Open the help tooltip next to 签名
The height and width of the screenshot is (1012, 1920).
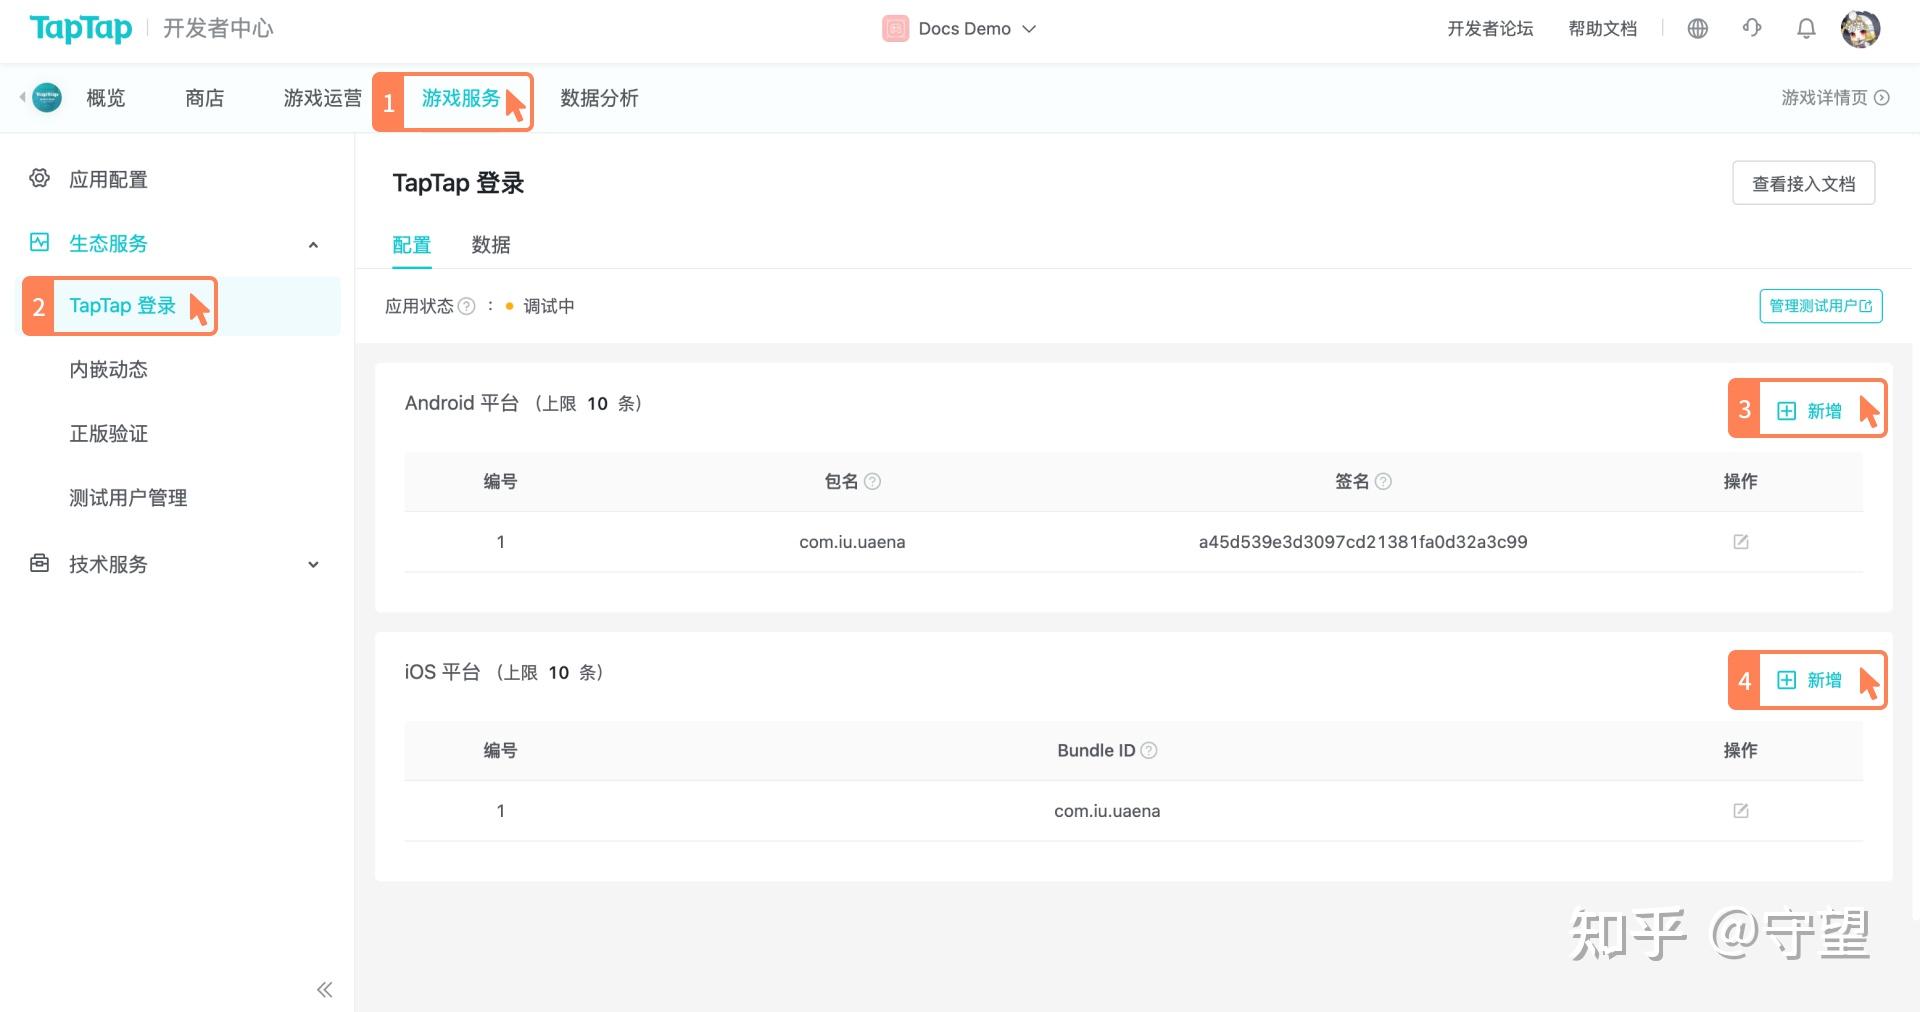(x=1385, y=481)
